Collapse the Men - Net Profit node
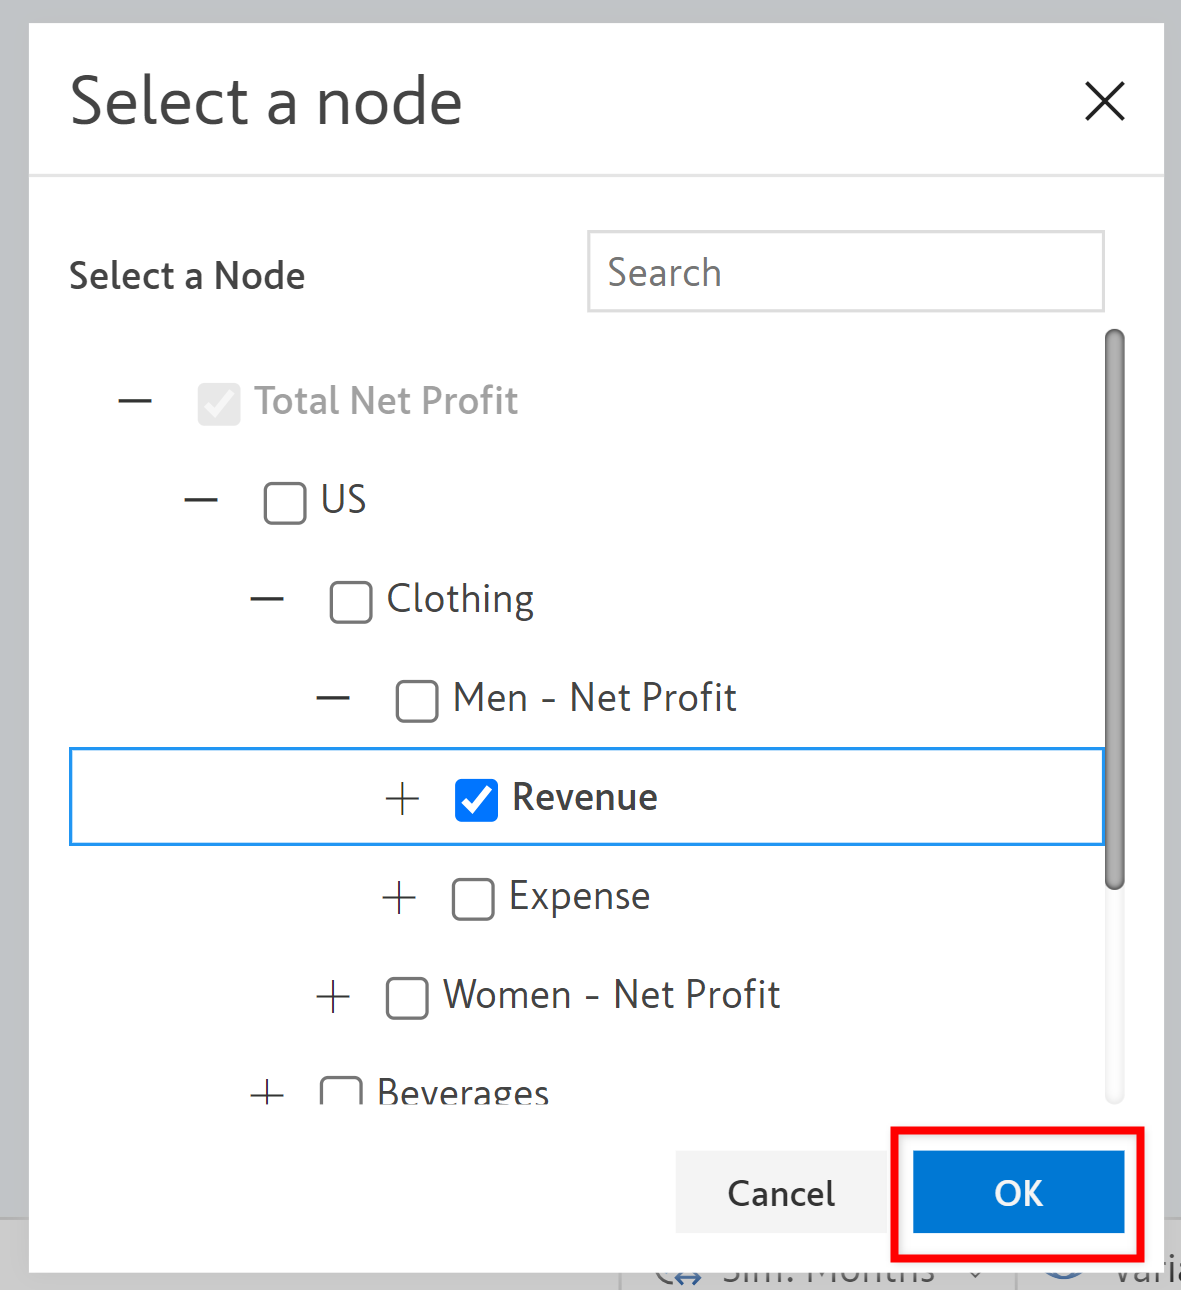 point(333,698)
